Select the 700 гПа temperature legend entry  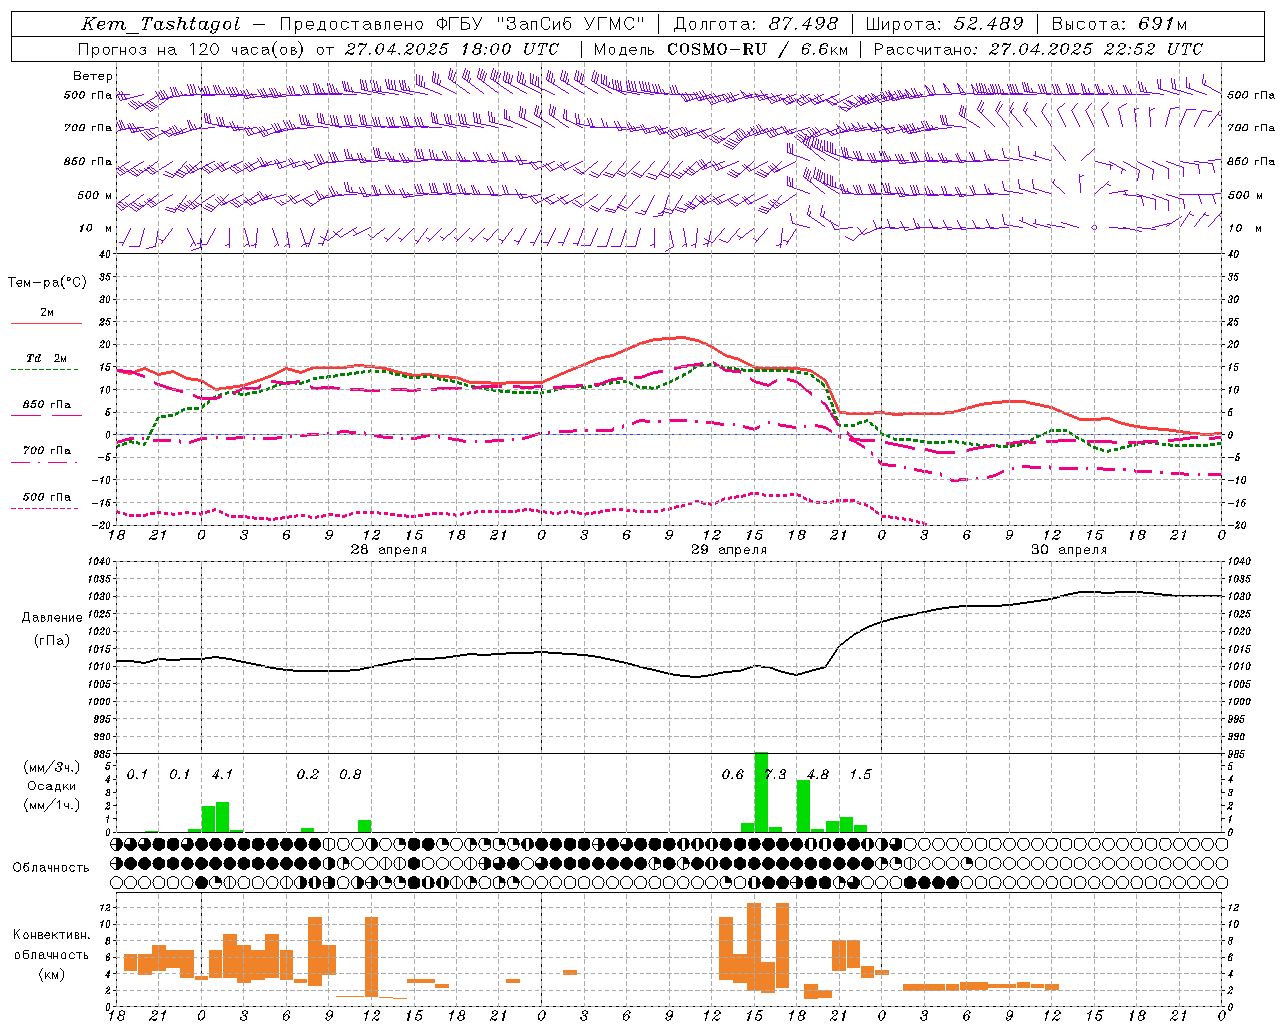pyautogui.click(x=47, y=451)
